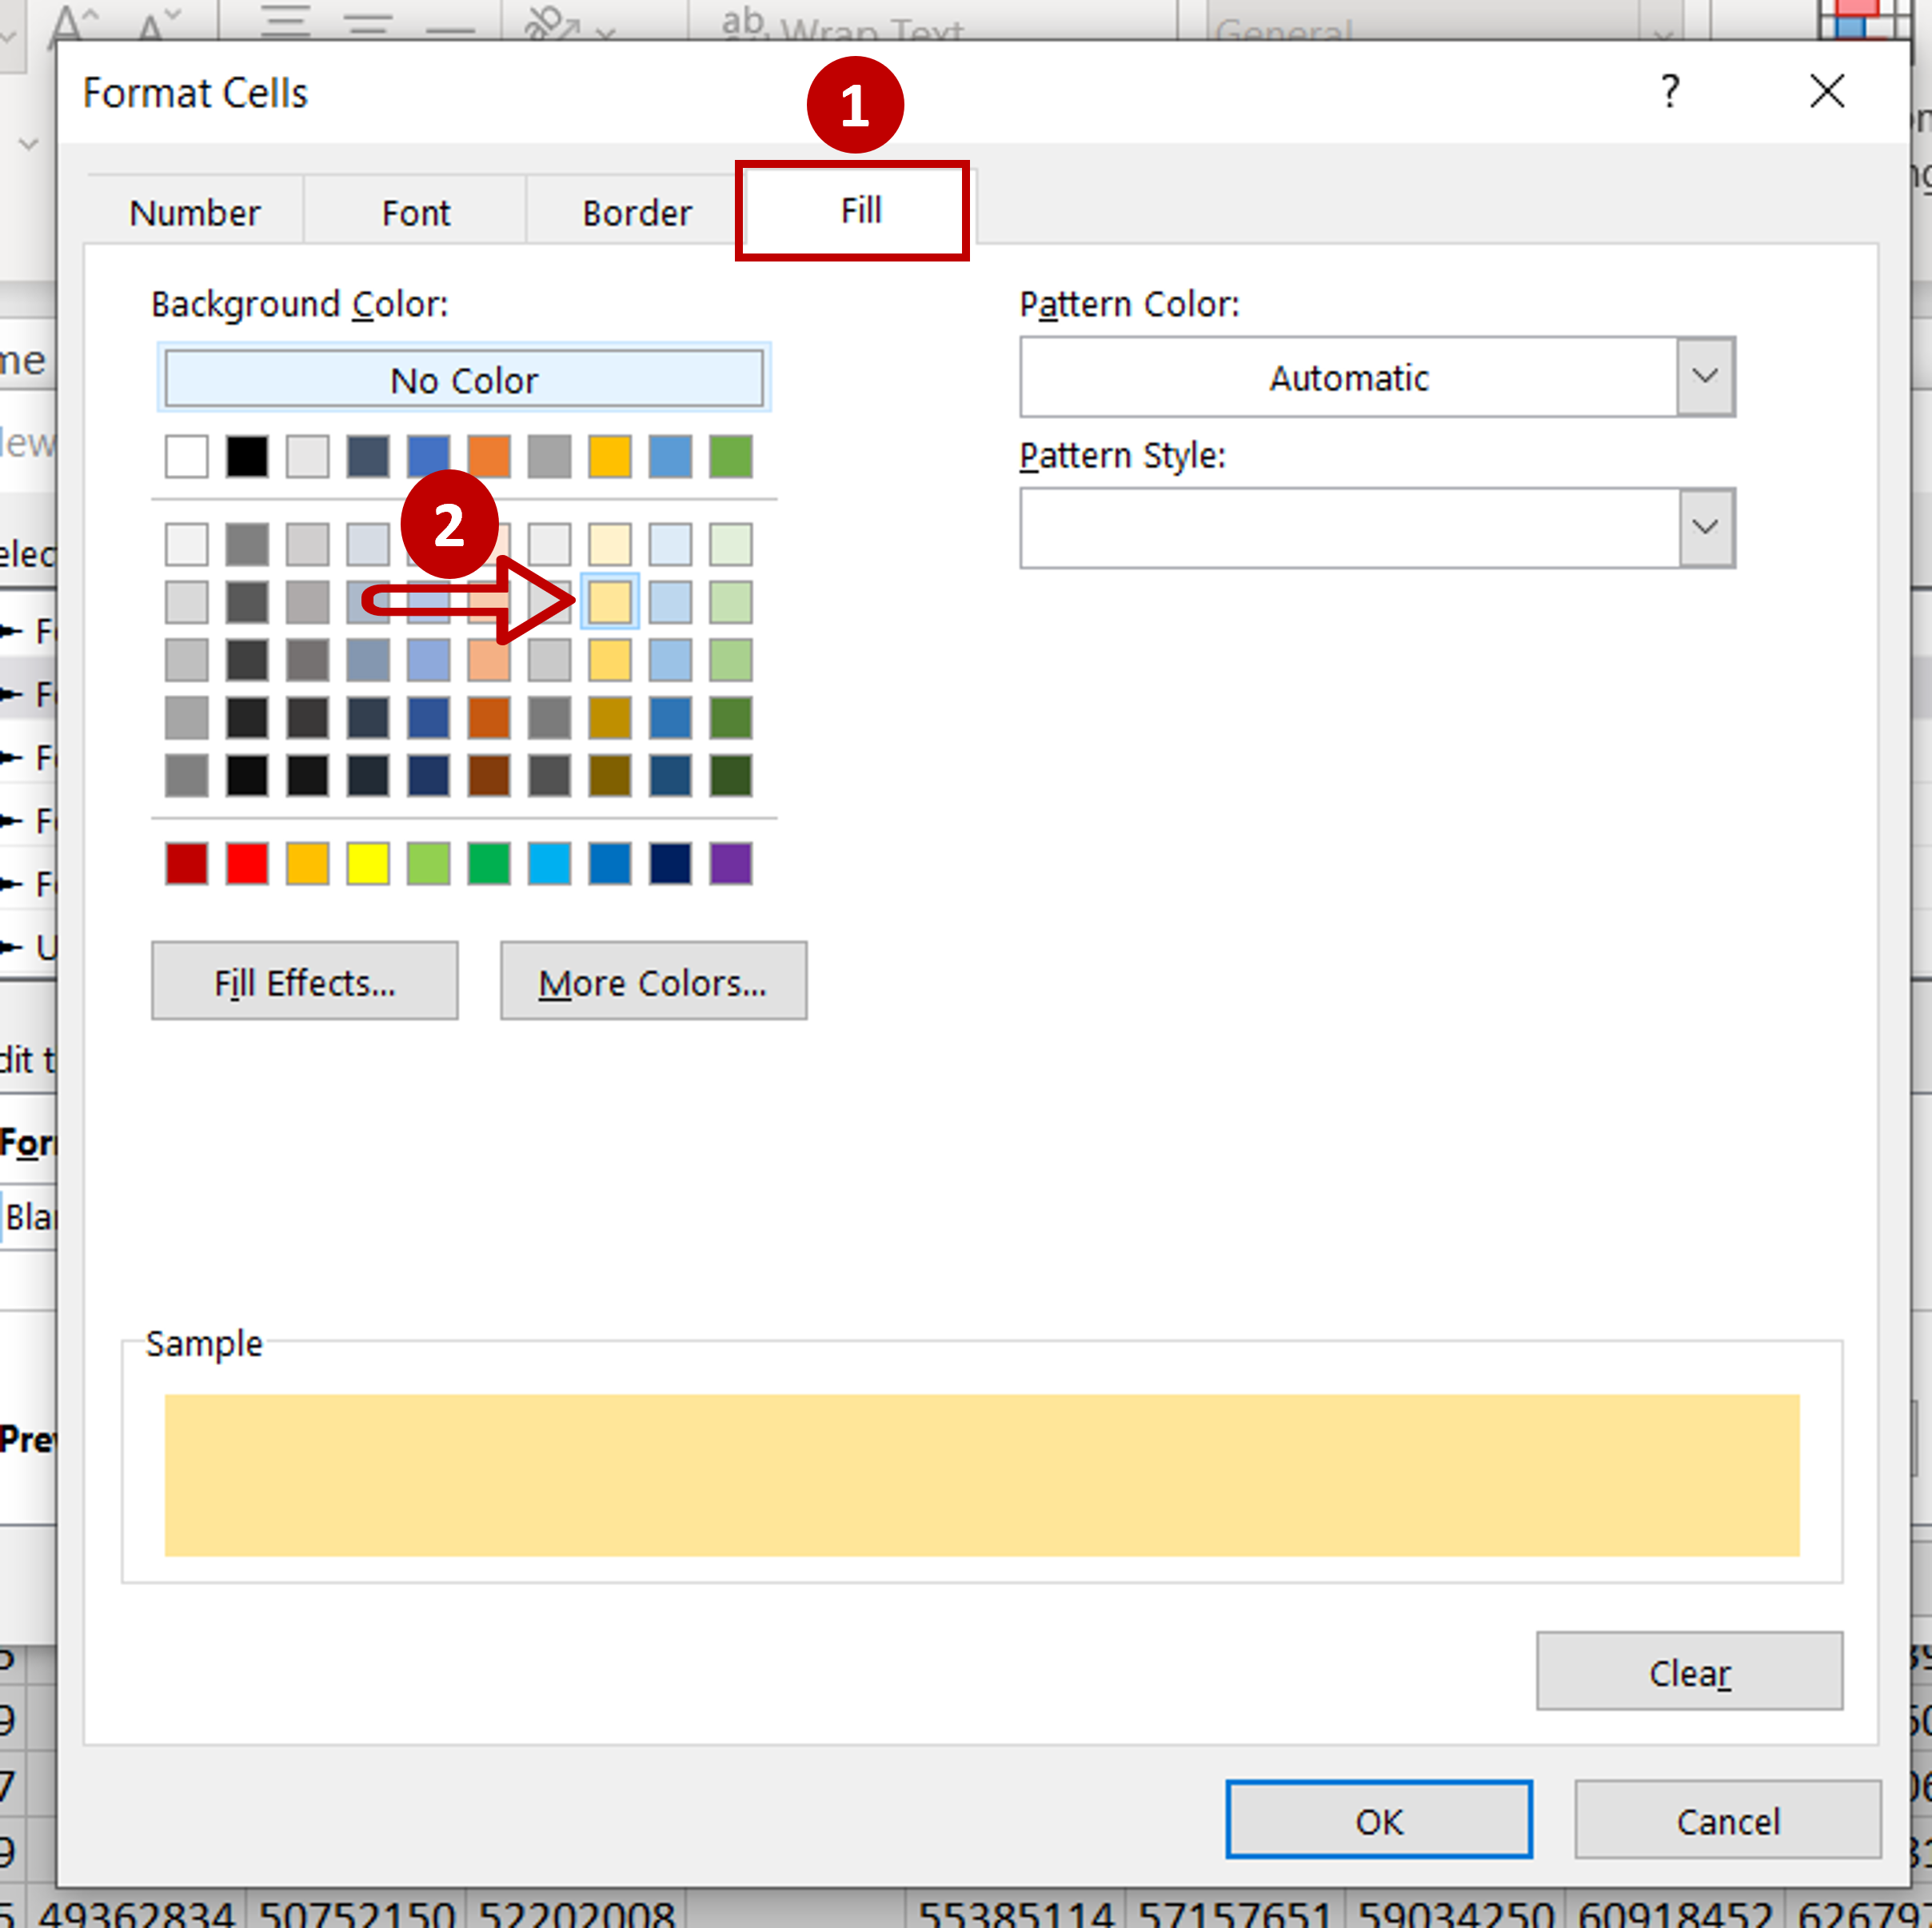Select the dark orange shade swatch
The height and width of the screenshot is (1928, 1932).
pos(489,718)
